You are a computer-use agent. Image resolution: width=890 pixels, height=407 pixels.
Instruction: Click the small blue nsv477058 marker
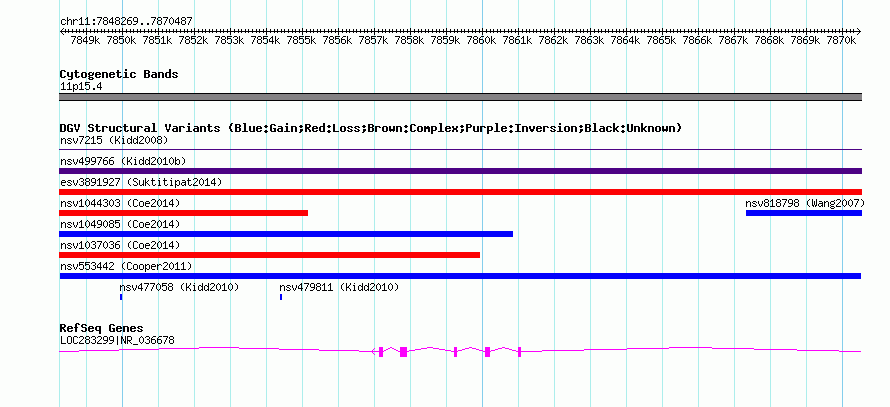coord(121,297)
